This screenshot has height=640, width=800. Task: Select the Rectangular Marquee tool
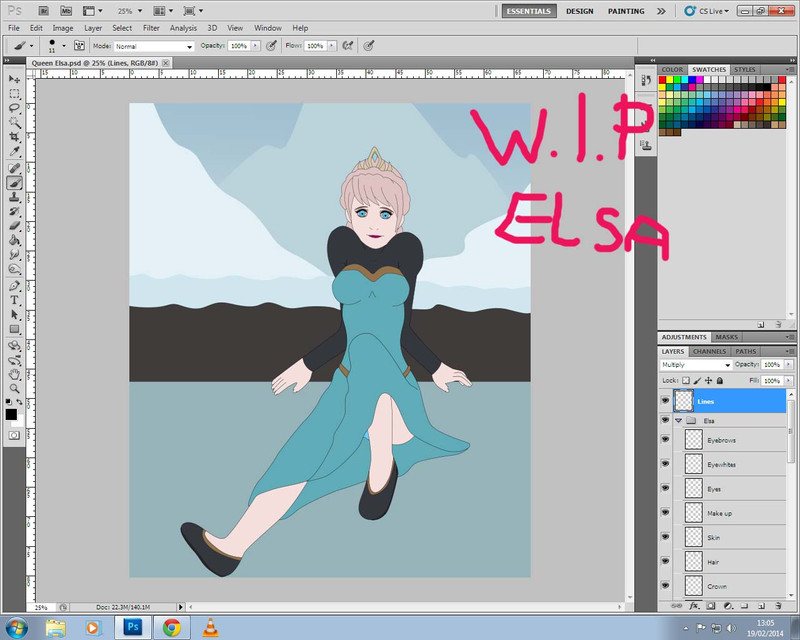pyautogui.click(x=14, y=94)
